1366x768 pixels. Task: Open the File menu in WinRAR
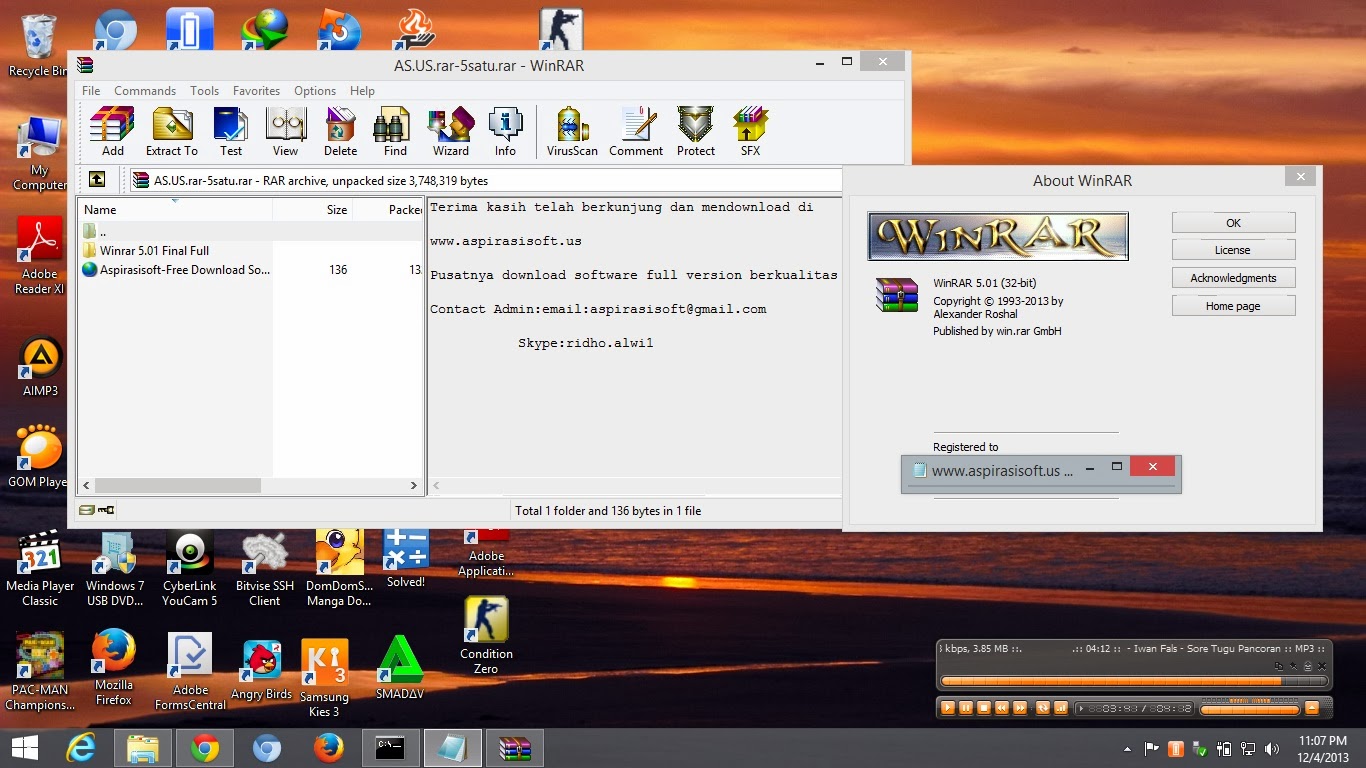click(x=91, y=90)
